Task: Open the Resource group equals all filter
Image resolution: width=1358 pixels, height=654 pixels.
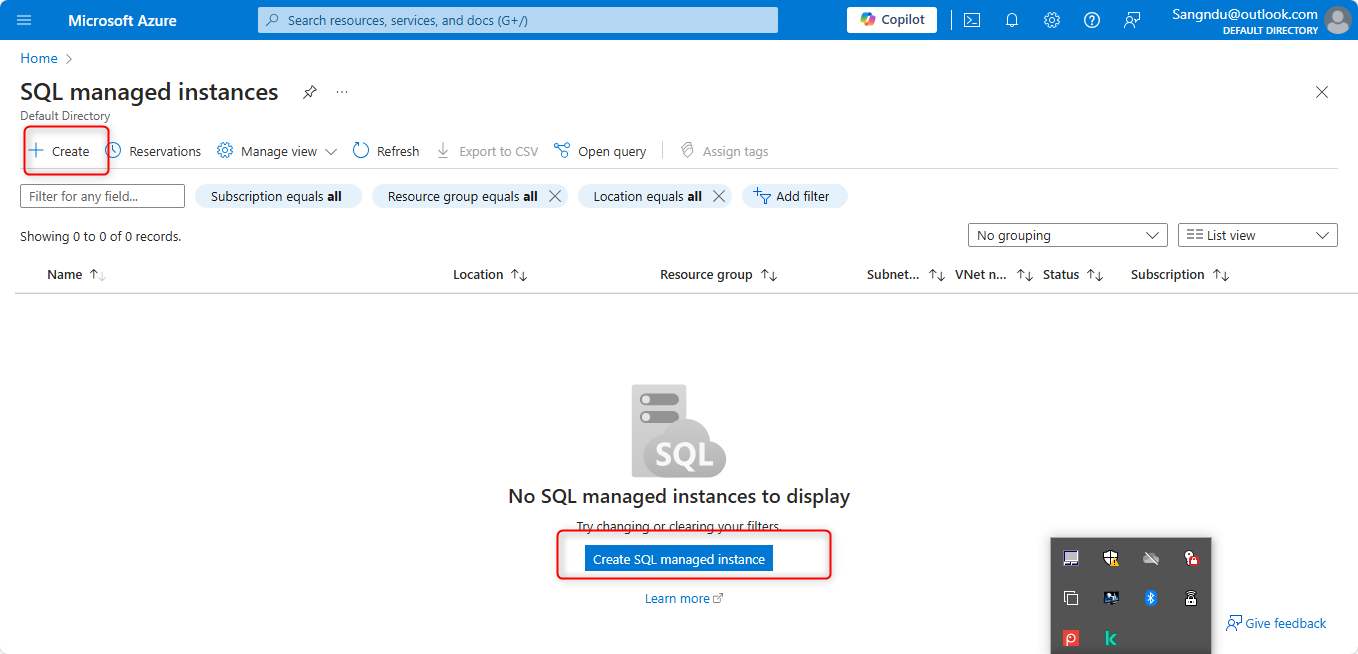Action: pyautogui.click(x=462, y=196)
